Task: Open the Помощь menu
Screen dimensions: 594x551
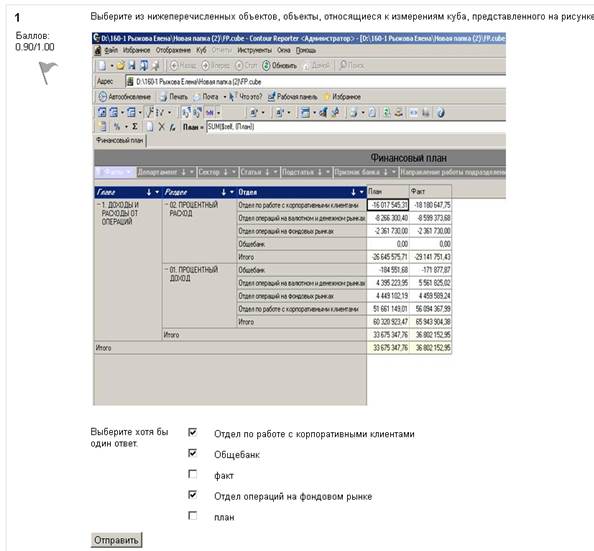Action: 306,50
